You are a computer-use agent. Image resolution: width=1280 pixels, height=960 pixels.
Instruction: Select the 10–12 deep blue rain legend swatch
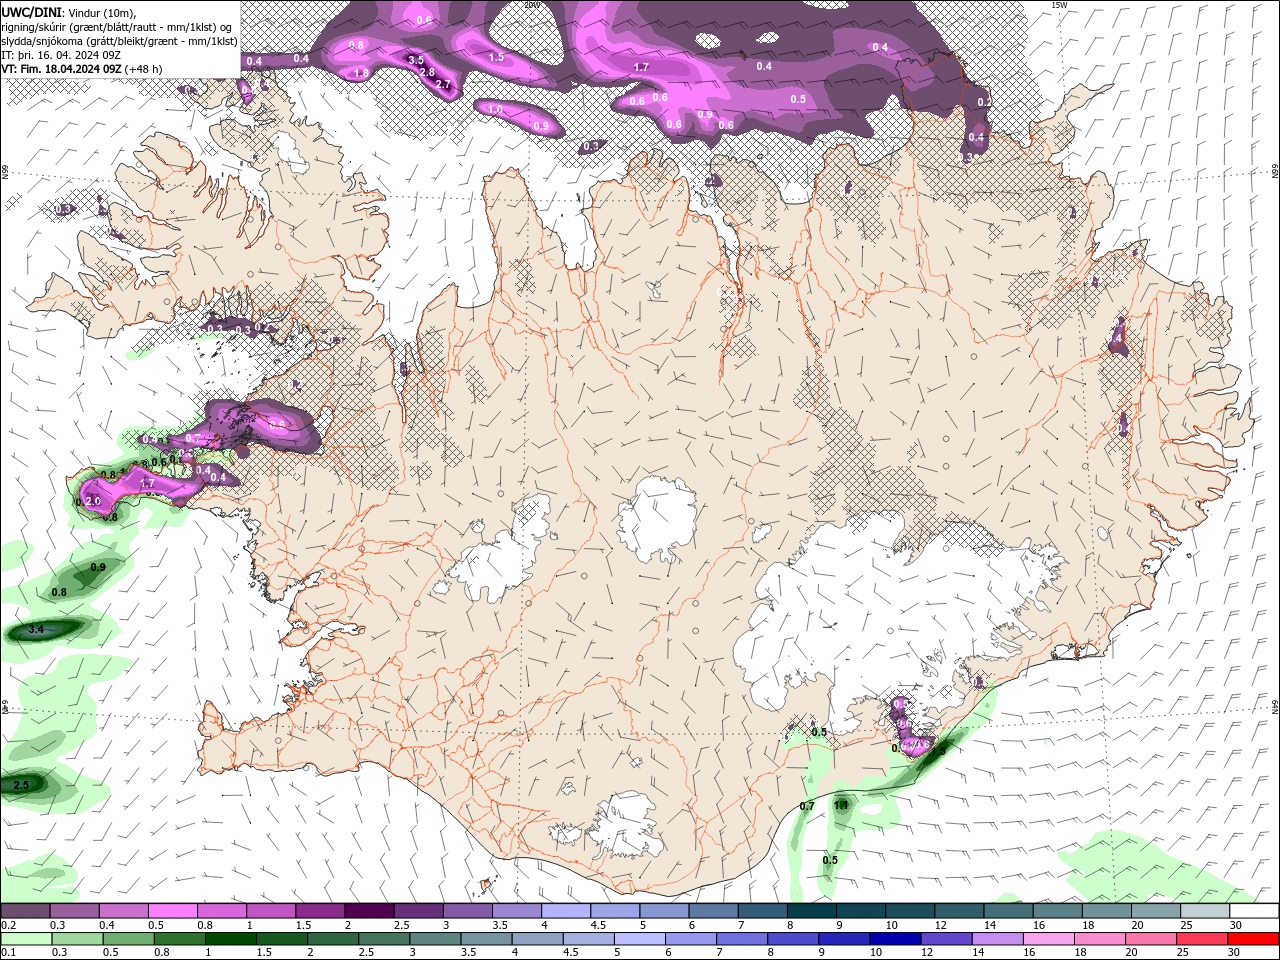click(x=895, y=939)
